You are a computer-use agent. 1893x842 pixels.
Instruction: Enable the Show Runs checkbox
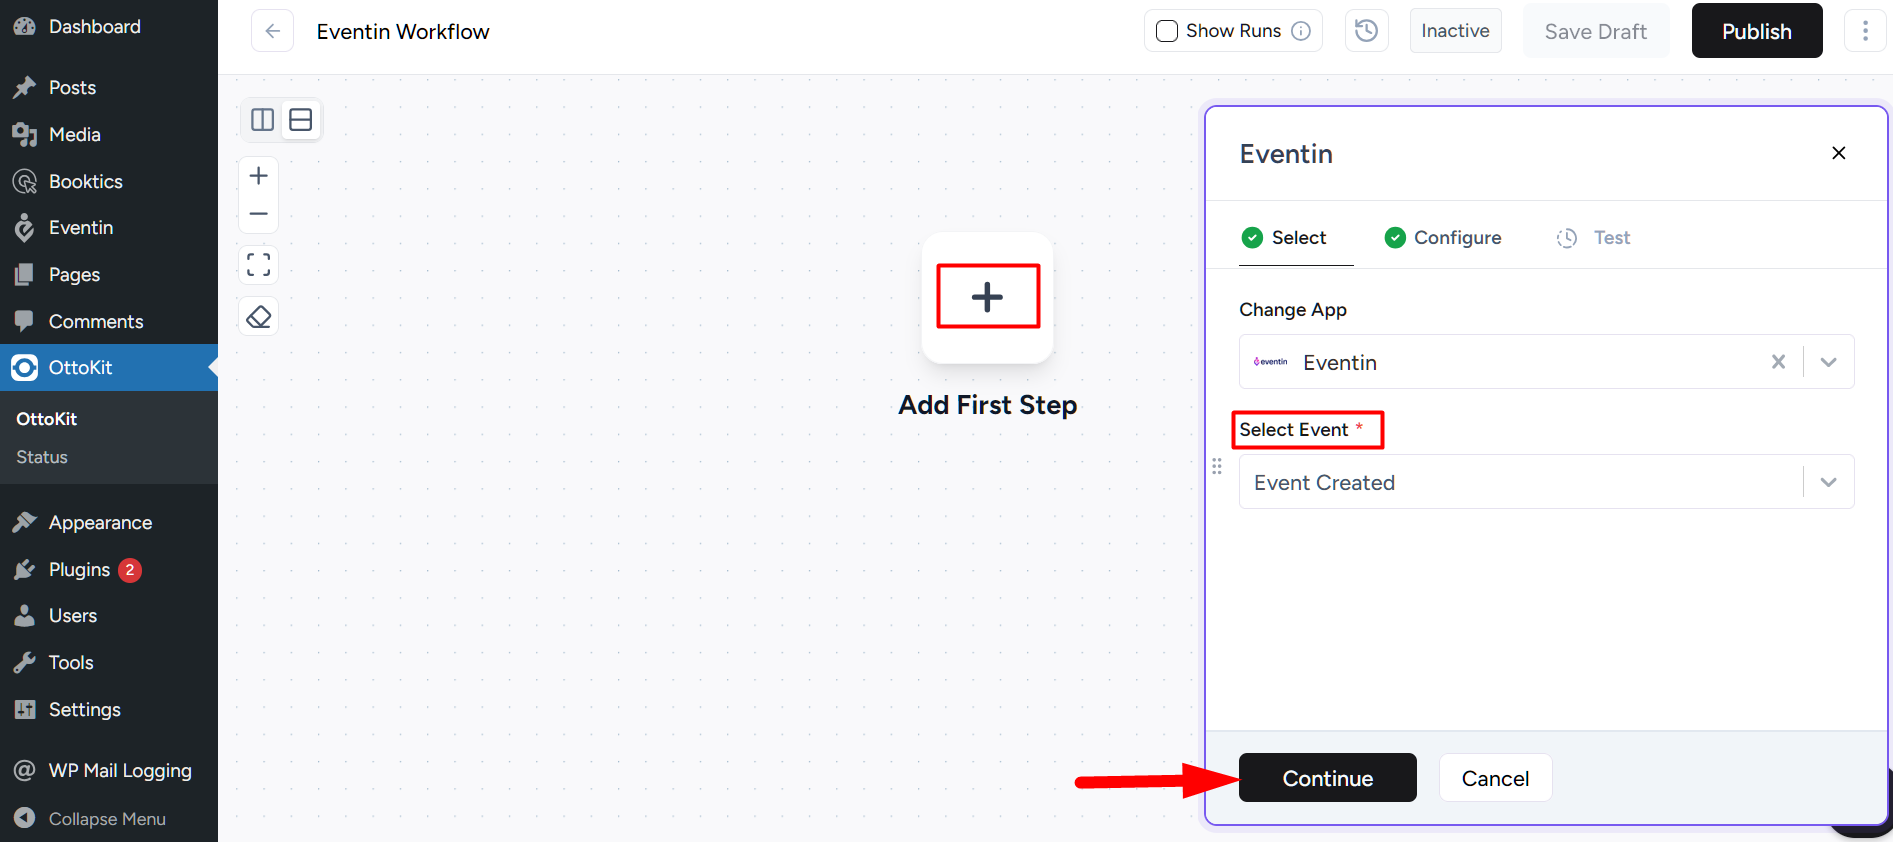(1167, 31)
